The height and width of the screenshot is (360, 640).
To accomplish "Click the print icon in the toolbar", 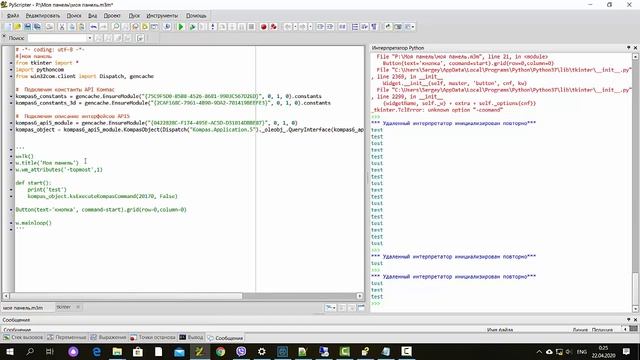I will point(49,27).
